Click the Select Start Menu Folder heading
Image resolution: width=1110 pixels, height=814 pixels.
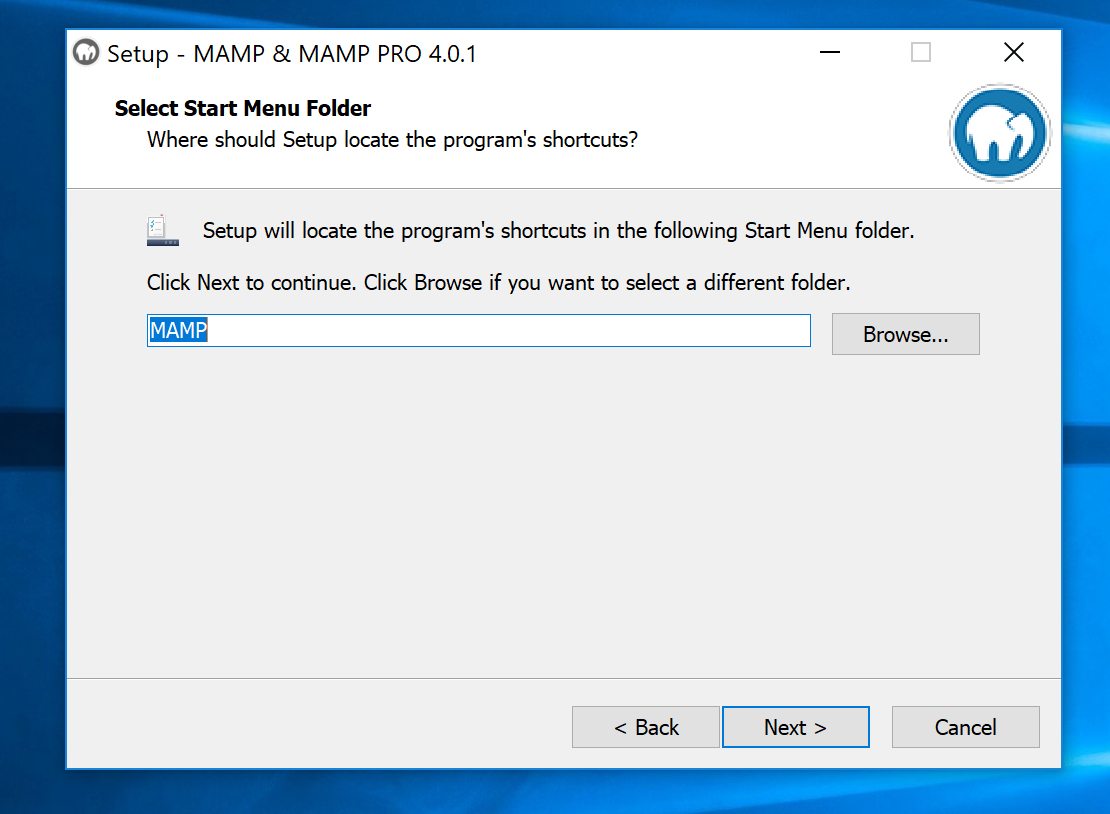point(242,107)
